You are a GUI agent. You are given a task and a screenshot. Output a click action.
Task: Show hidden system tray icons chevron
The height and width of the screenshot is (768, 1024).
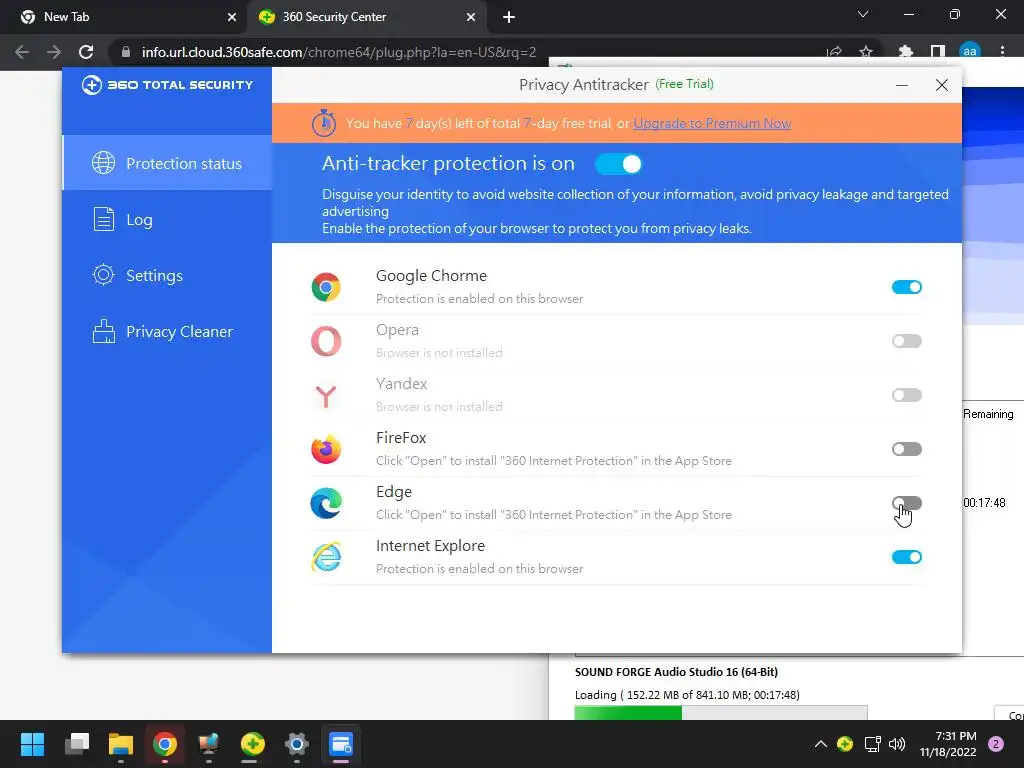pyautogui.click(x=821, y=744)
